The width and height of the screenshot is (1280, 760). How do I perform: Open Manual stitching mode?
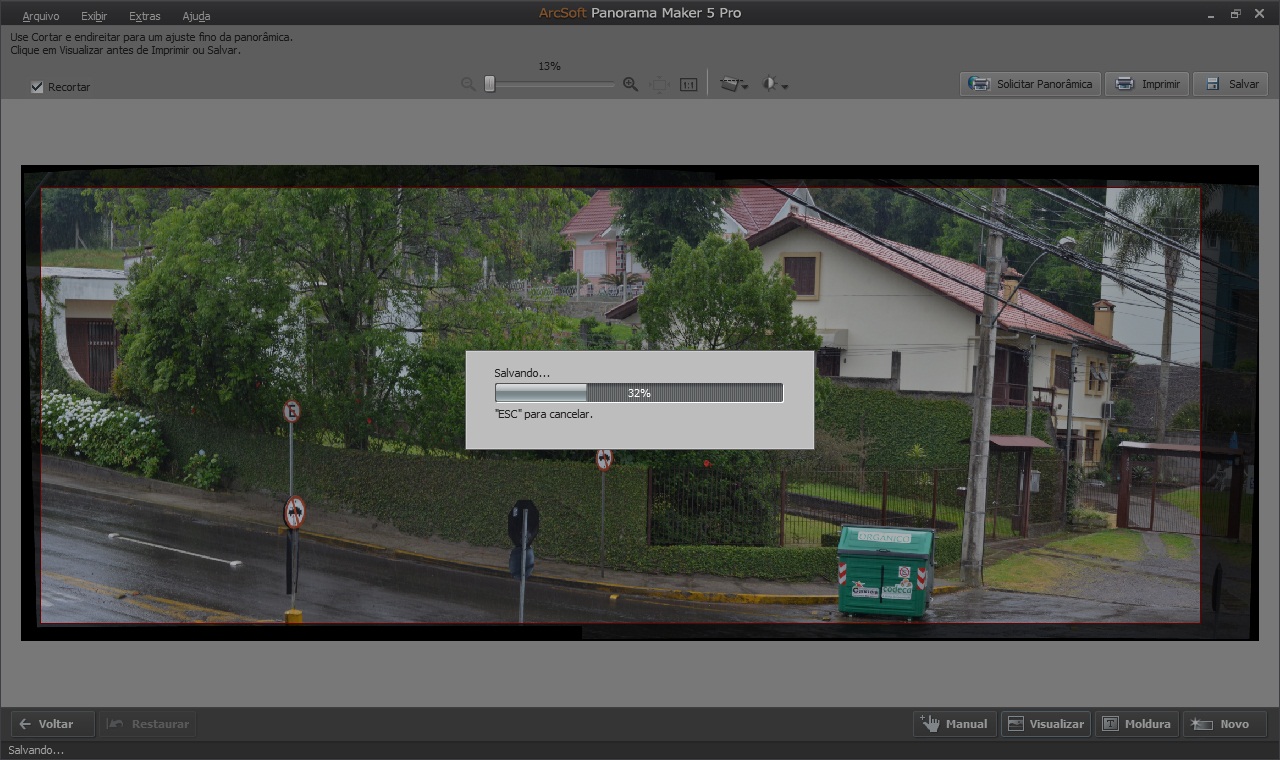(954, 724)
